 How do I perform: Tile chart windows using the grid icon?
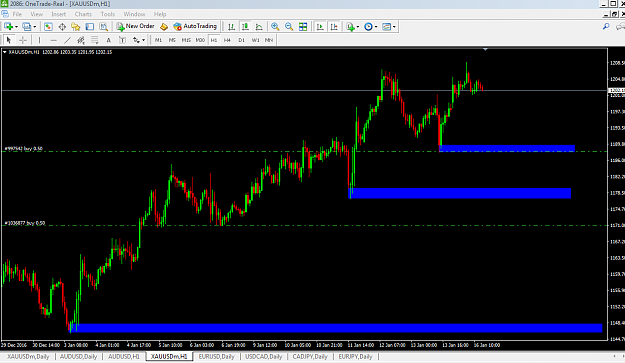(x=303, y=27)
